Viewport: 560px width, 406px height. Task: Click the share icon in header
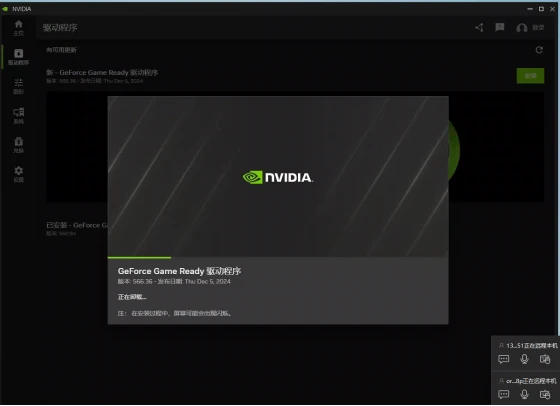[x=479, y=27]
